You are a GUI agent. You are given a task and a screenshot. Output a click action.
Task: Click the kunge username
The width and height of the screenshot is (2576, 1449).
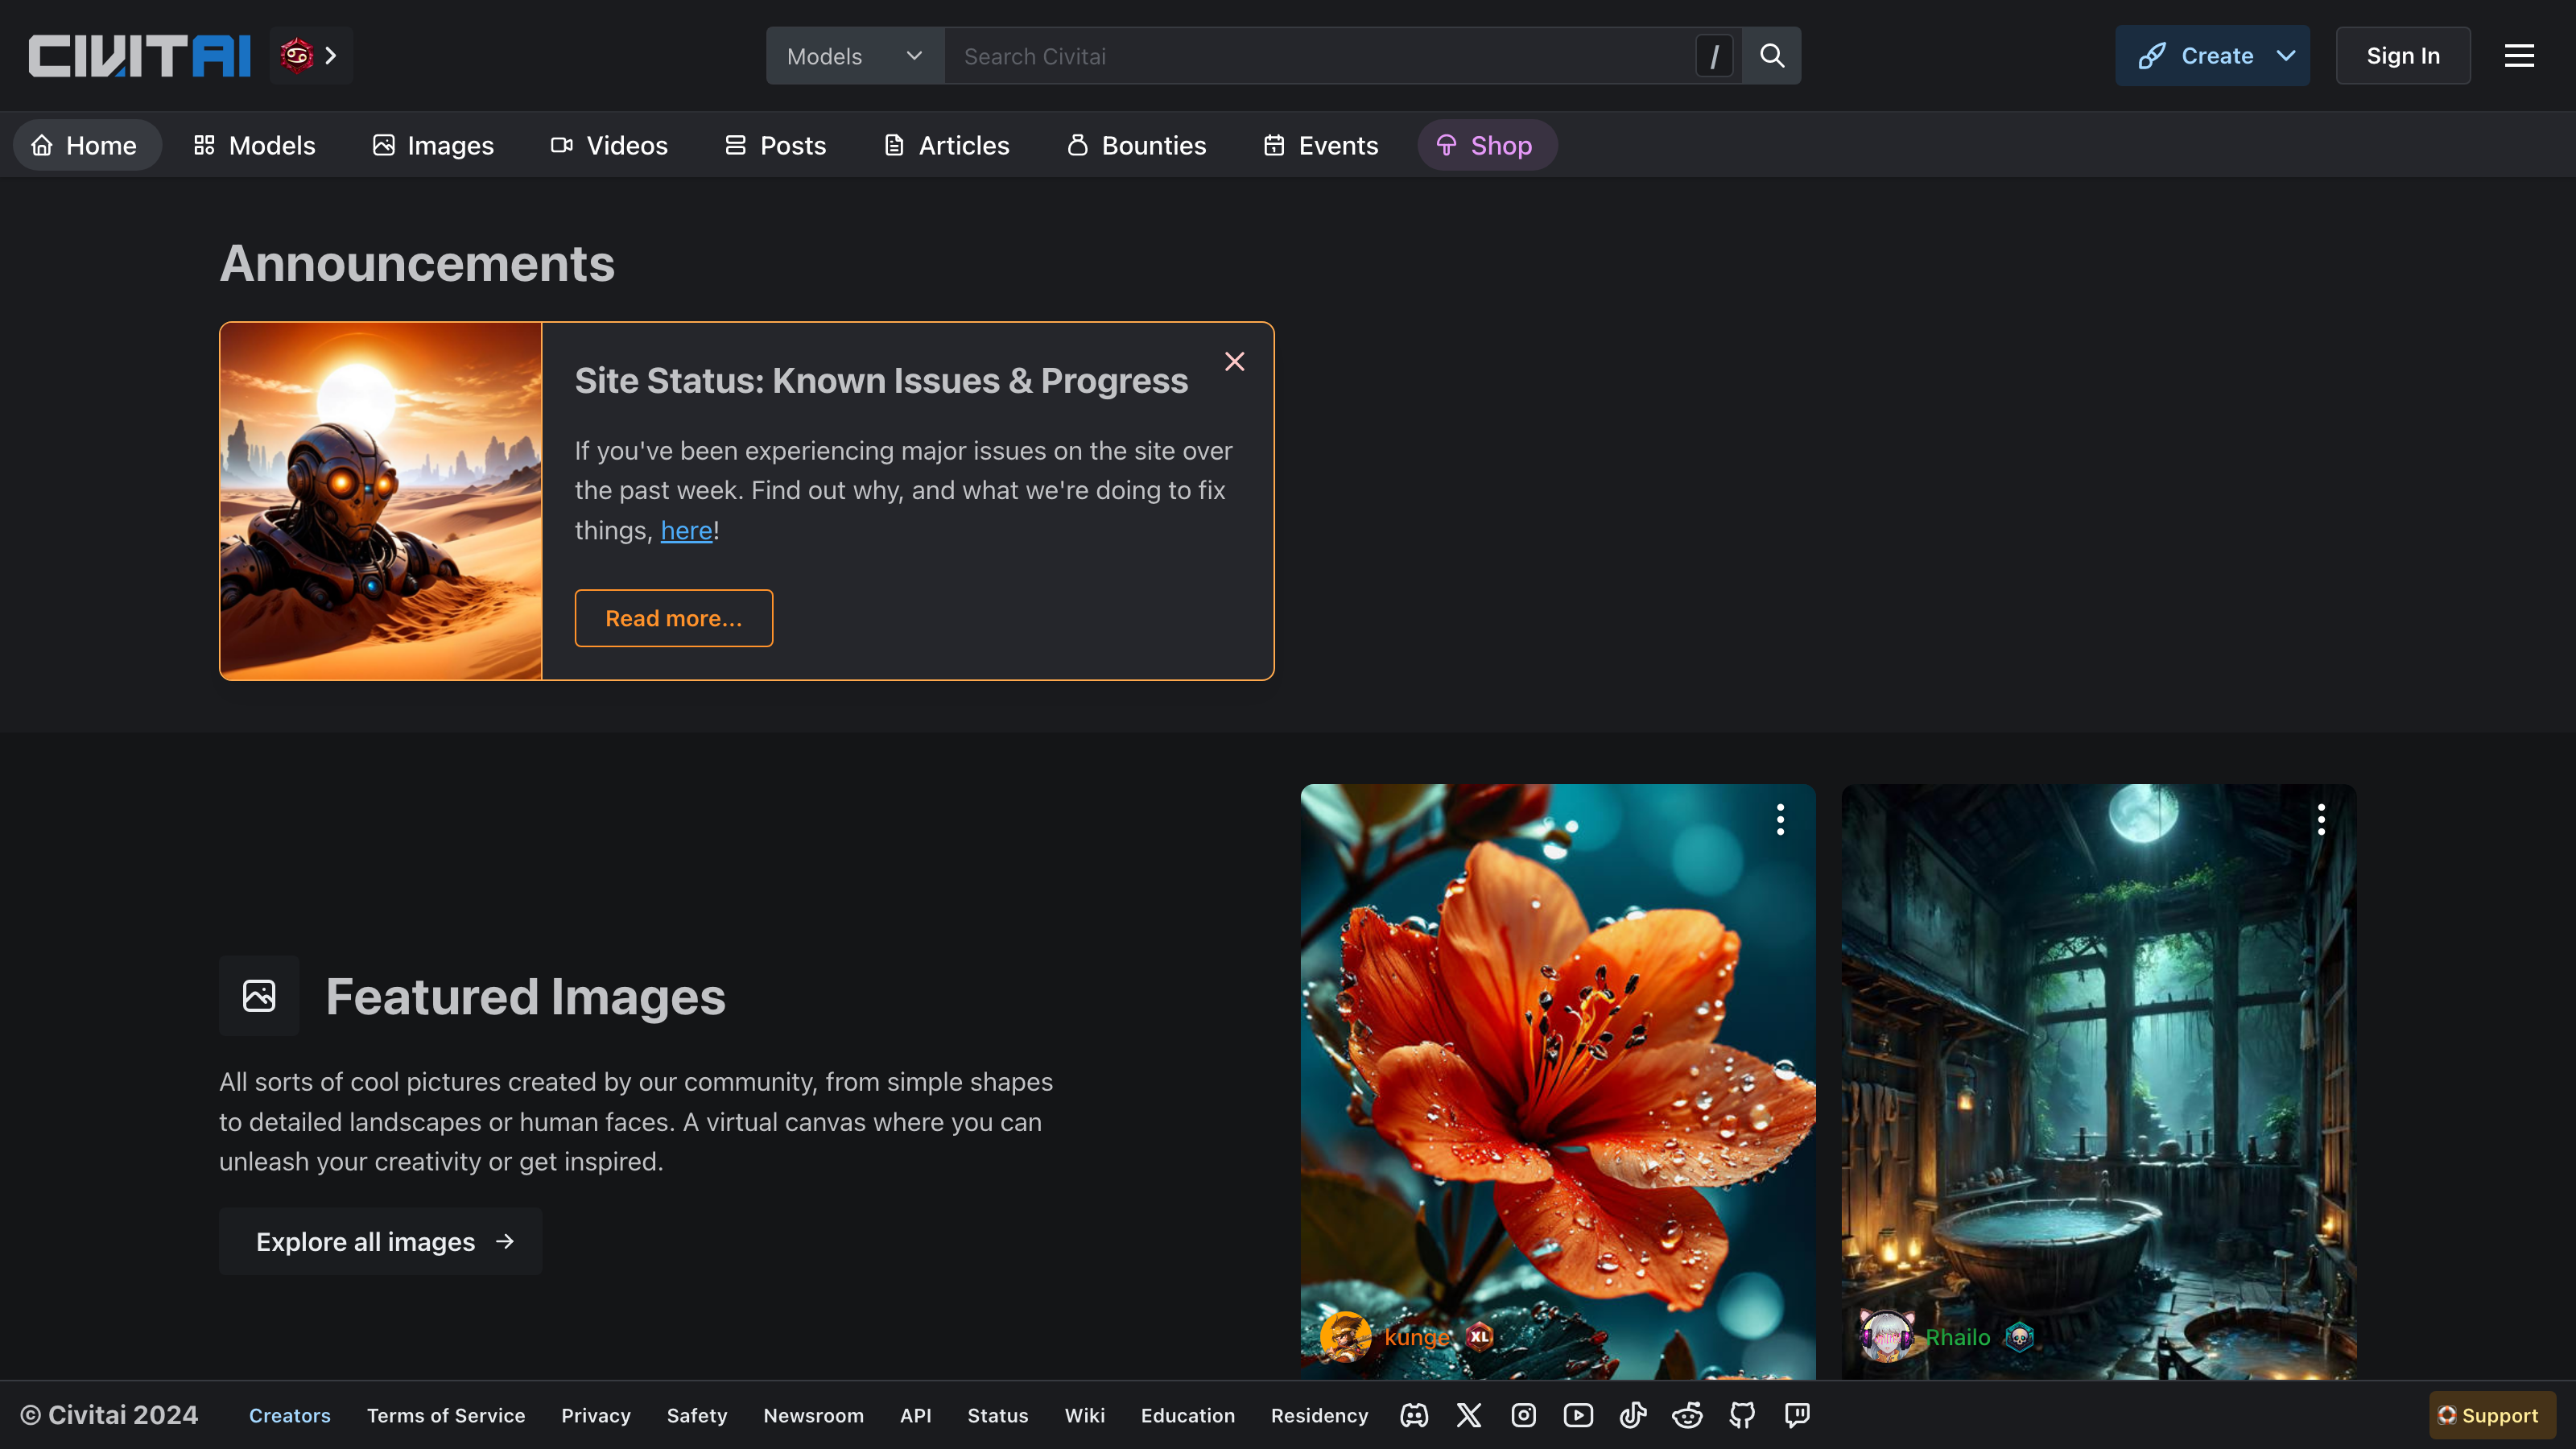click(x=1417, y=1337)
